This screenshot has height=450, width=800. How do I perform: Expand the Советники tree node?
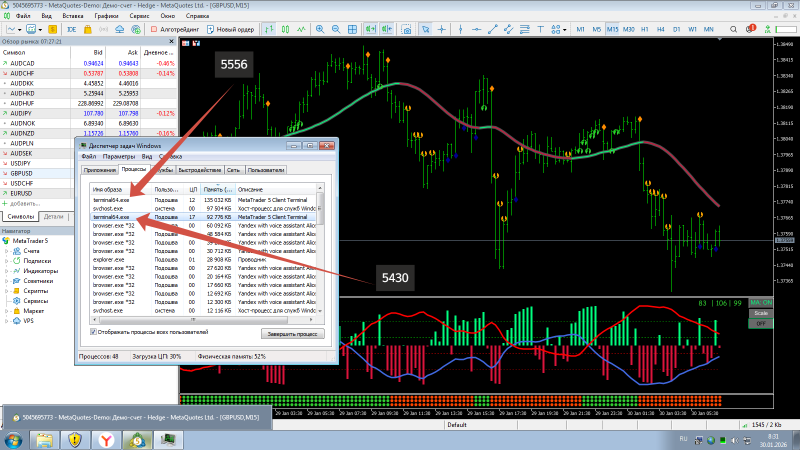click(x=7, y=281)
